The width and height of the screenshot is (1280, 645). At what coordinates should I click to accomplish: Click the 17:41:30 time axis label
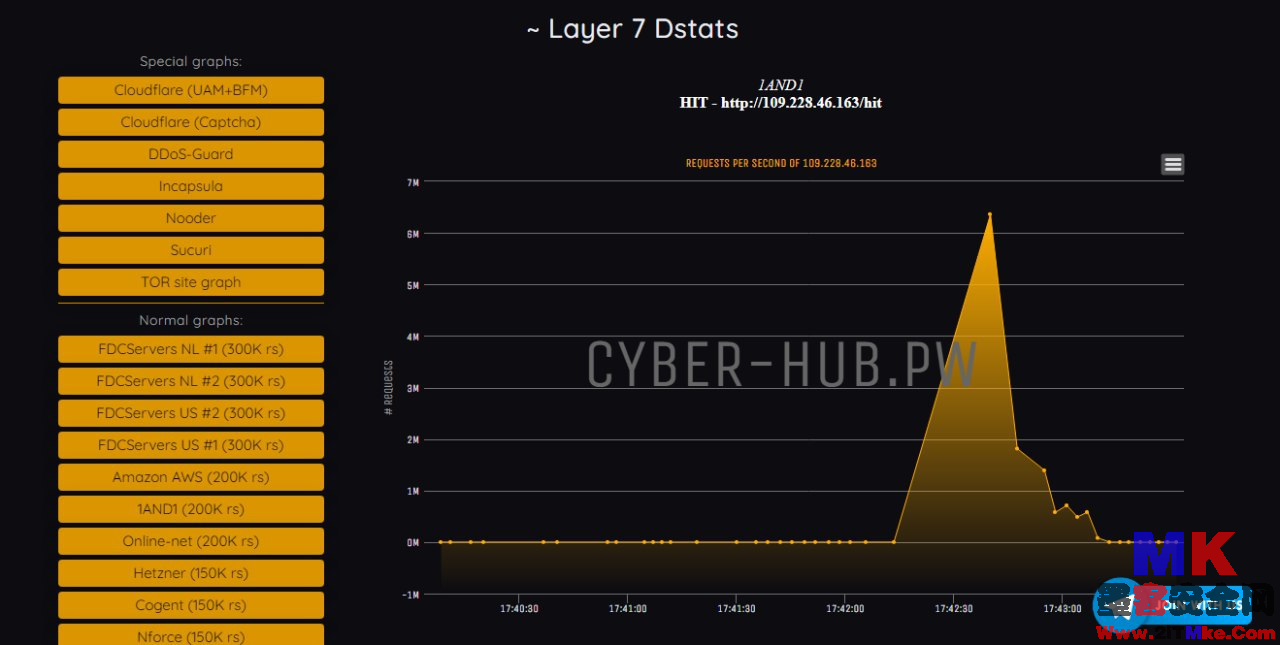737,608
